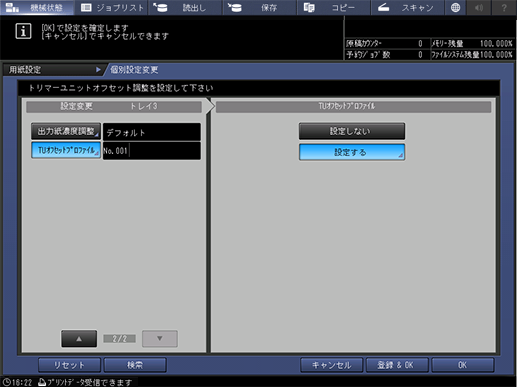Choose 設定する option
The width and height of the screenshot is (517, 387).
coord(352,152)
